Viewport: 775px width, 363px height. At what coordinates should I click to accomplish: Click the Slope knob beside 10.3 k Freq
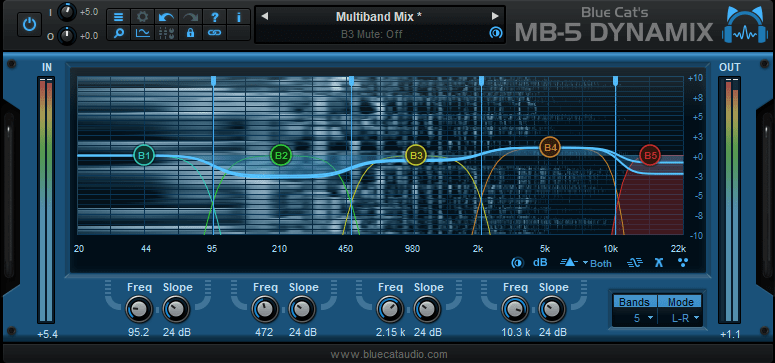click(x=552, y=310)
